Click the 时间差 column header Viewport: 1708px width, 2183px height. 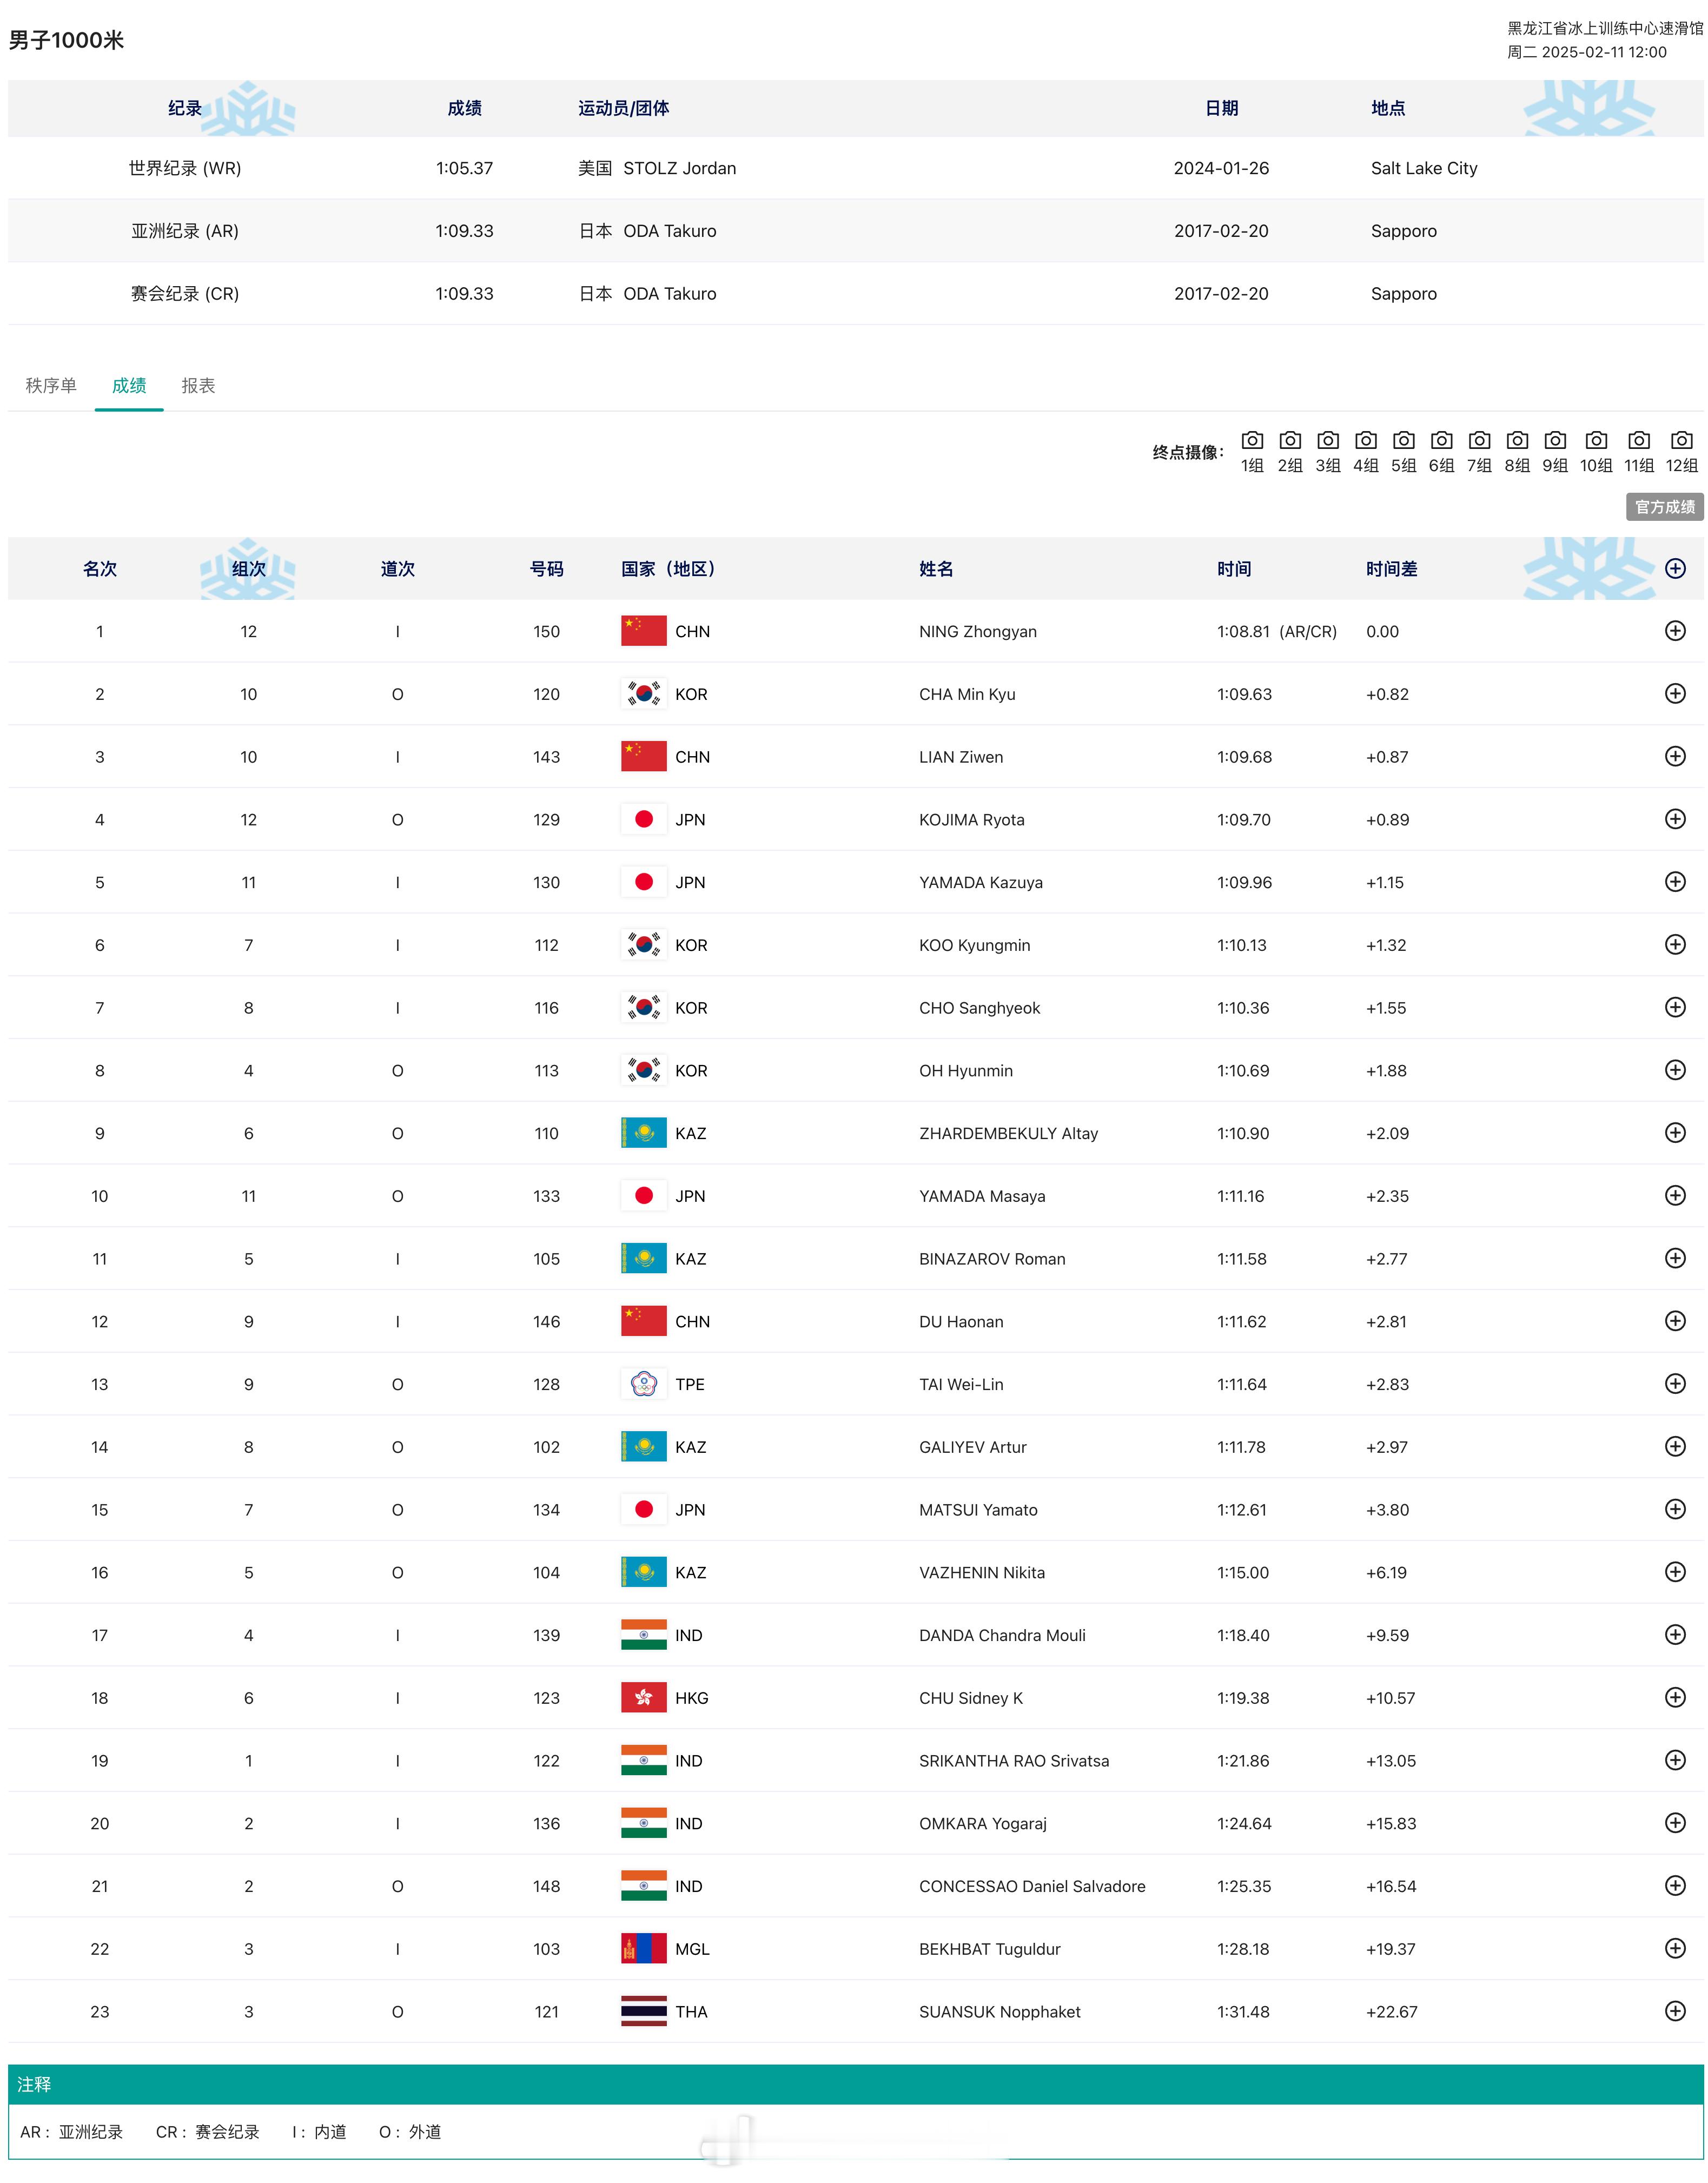coord(1392,569)
